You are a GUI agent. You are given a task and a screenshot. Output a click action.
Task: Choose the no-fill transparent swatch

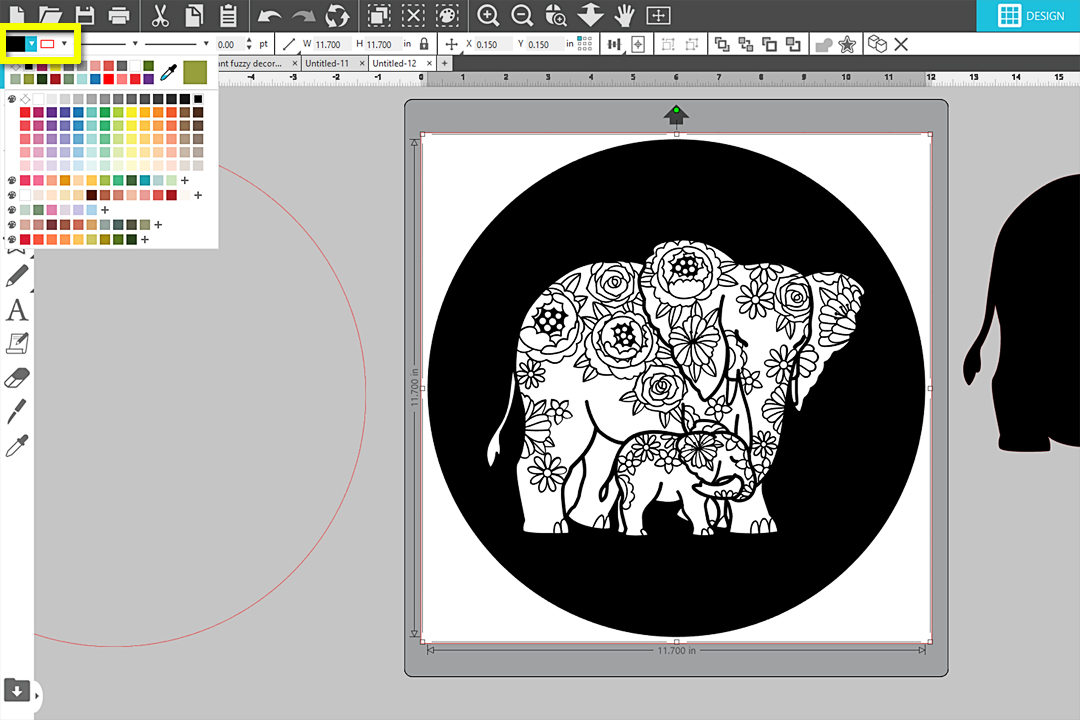tap(25, 99)
